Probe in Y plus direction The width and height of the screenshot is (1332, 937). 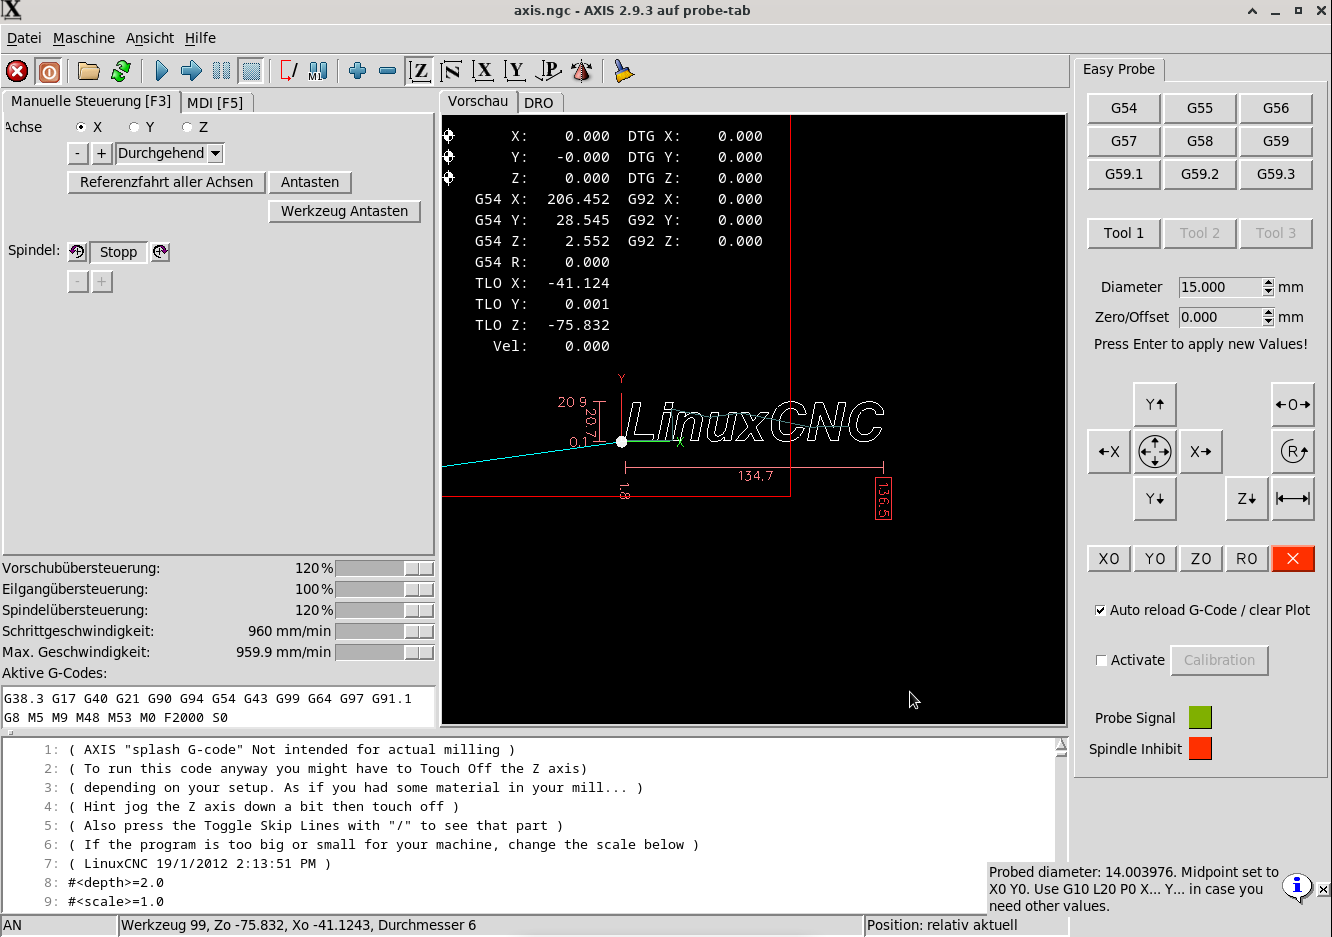[x=1155, y=405]
